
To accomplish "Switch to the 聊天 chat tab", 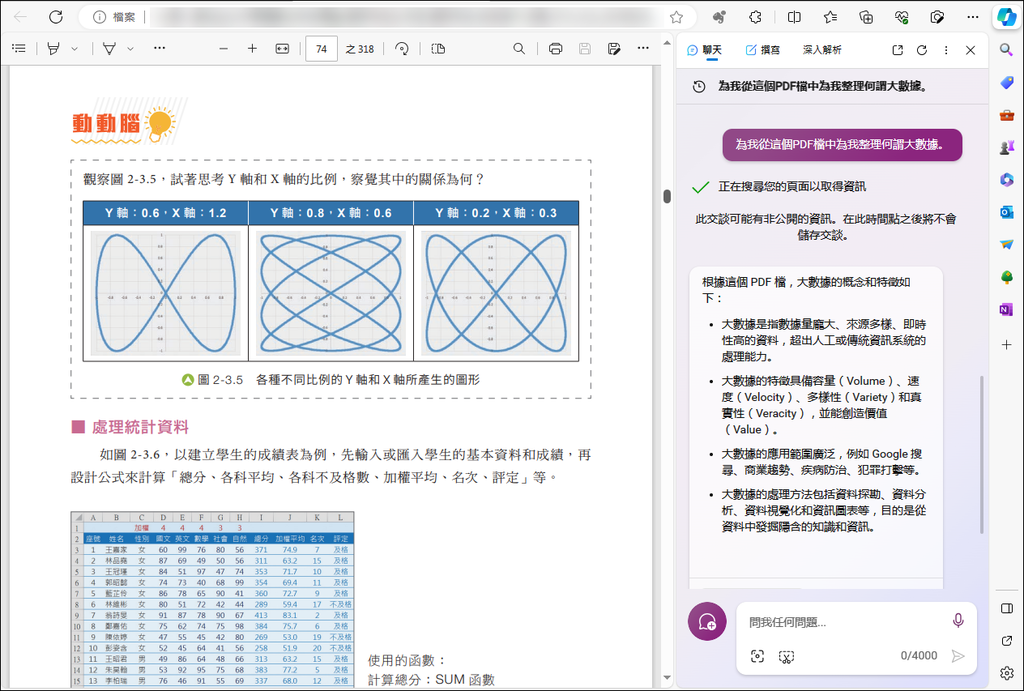I will [705, 50].
